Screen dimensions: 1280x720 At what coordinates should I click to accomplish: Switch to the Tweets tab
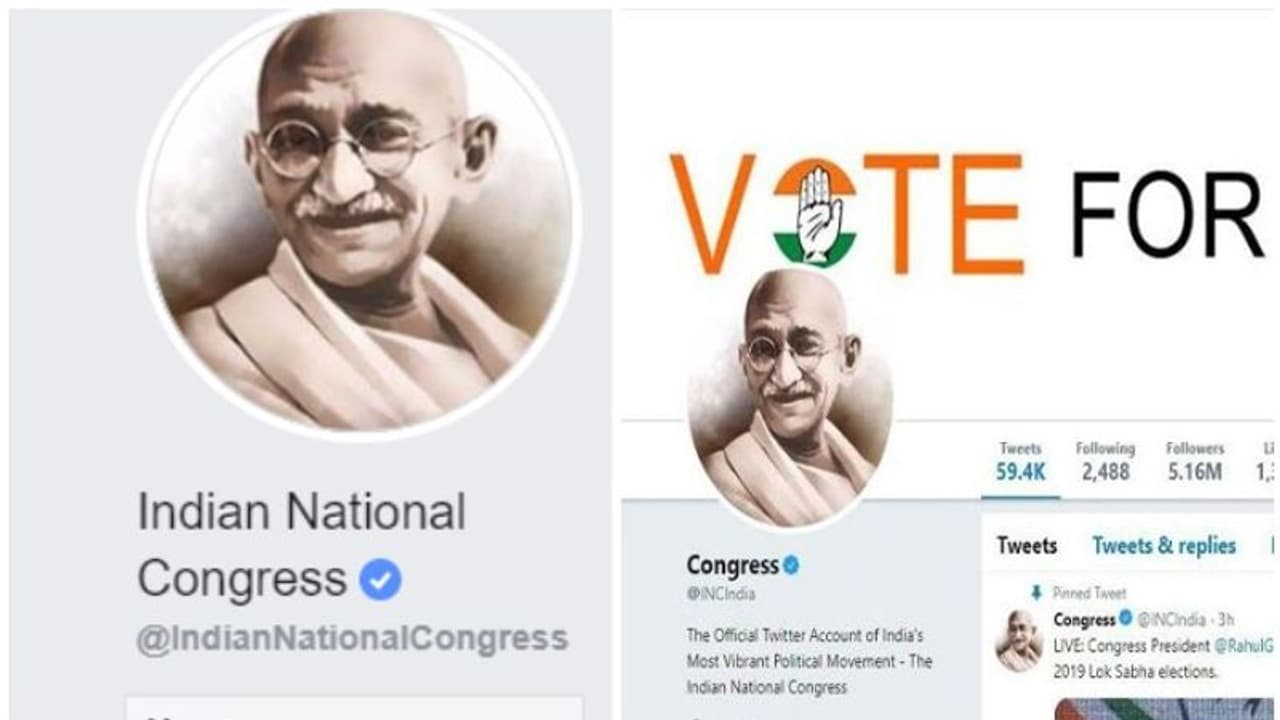1026,546
